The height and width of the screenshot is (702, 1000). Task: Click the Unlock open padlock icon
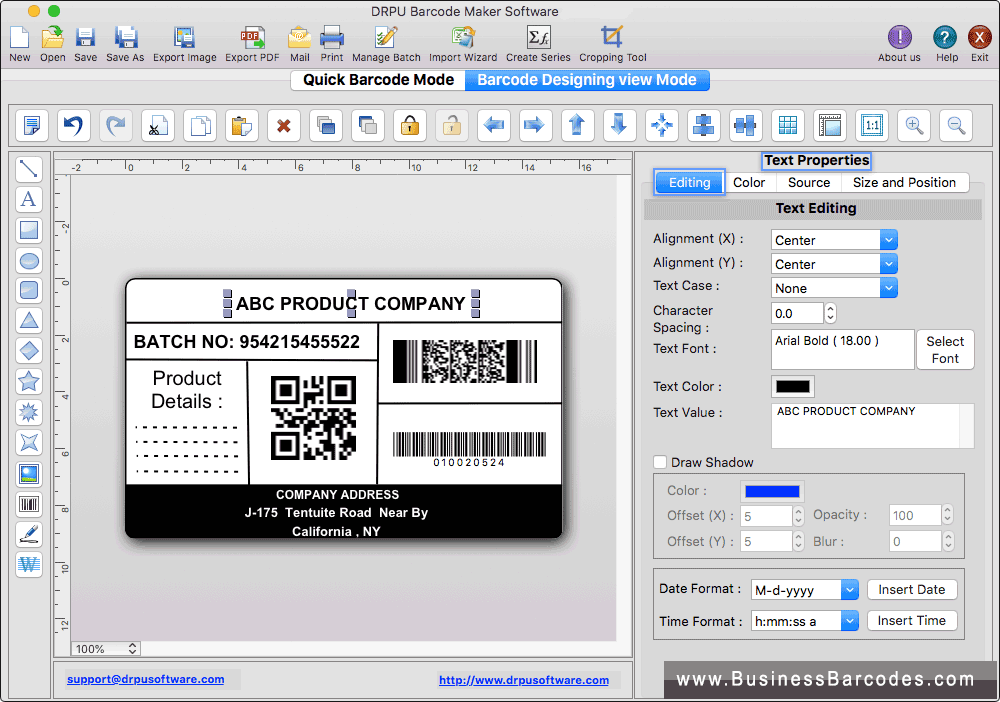coord(452,125)
